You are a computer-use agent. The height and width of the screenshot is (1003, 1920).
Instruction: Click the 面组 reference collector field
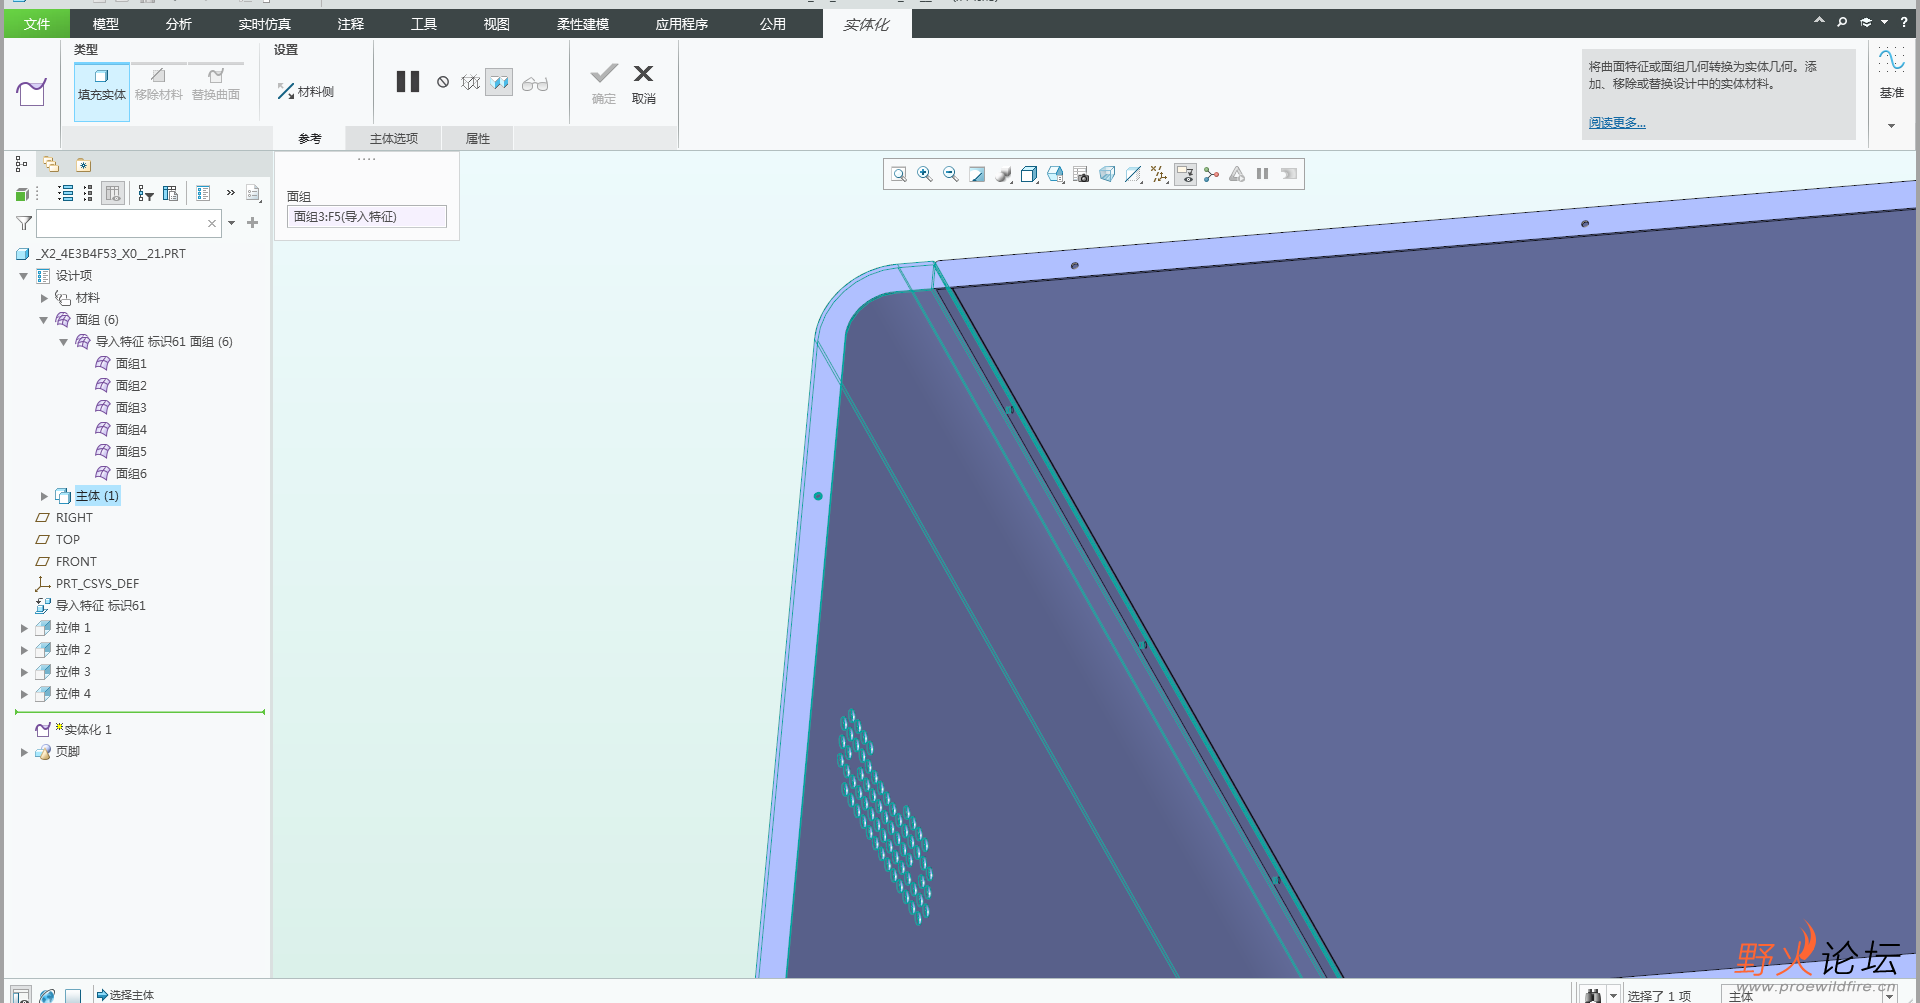coord(367,217)
